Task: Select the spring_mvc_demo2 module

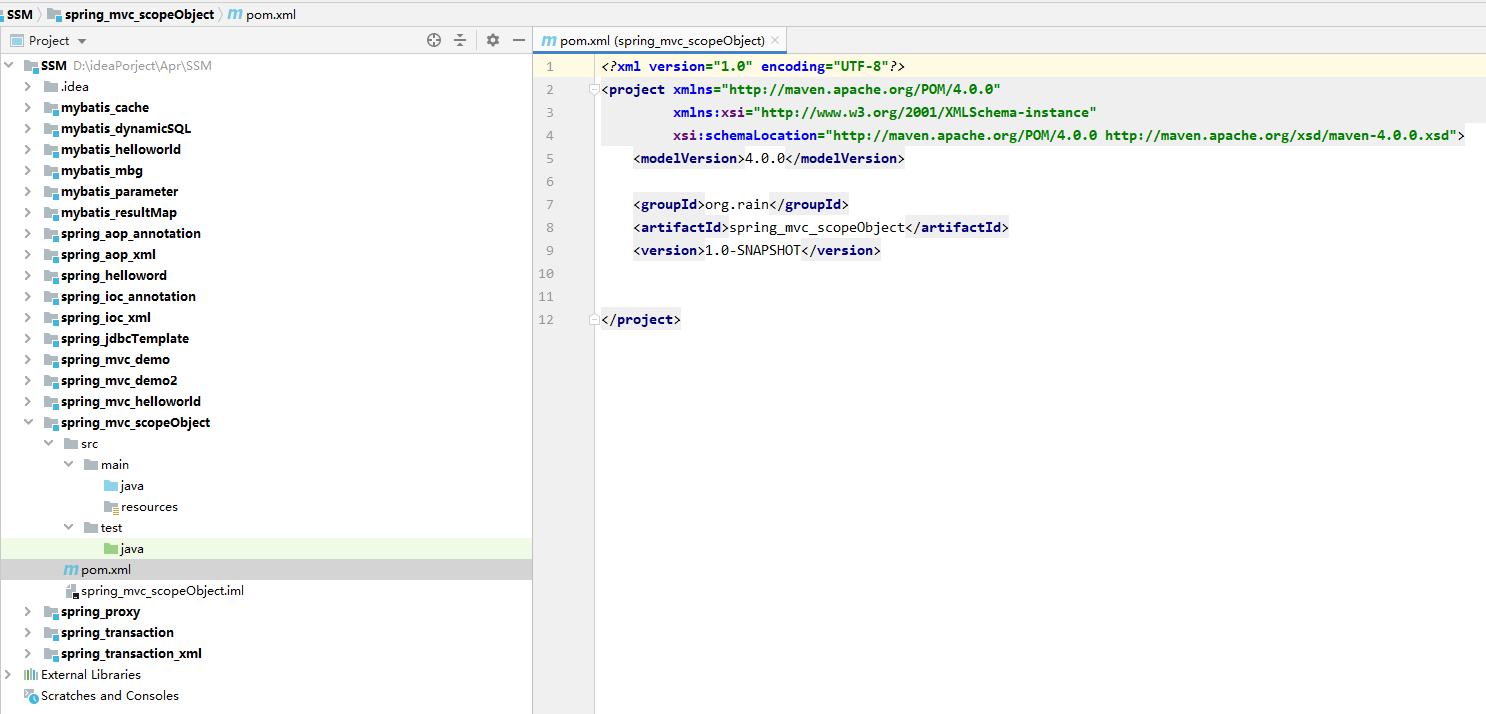Action: [119, 381]
